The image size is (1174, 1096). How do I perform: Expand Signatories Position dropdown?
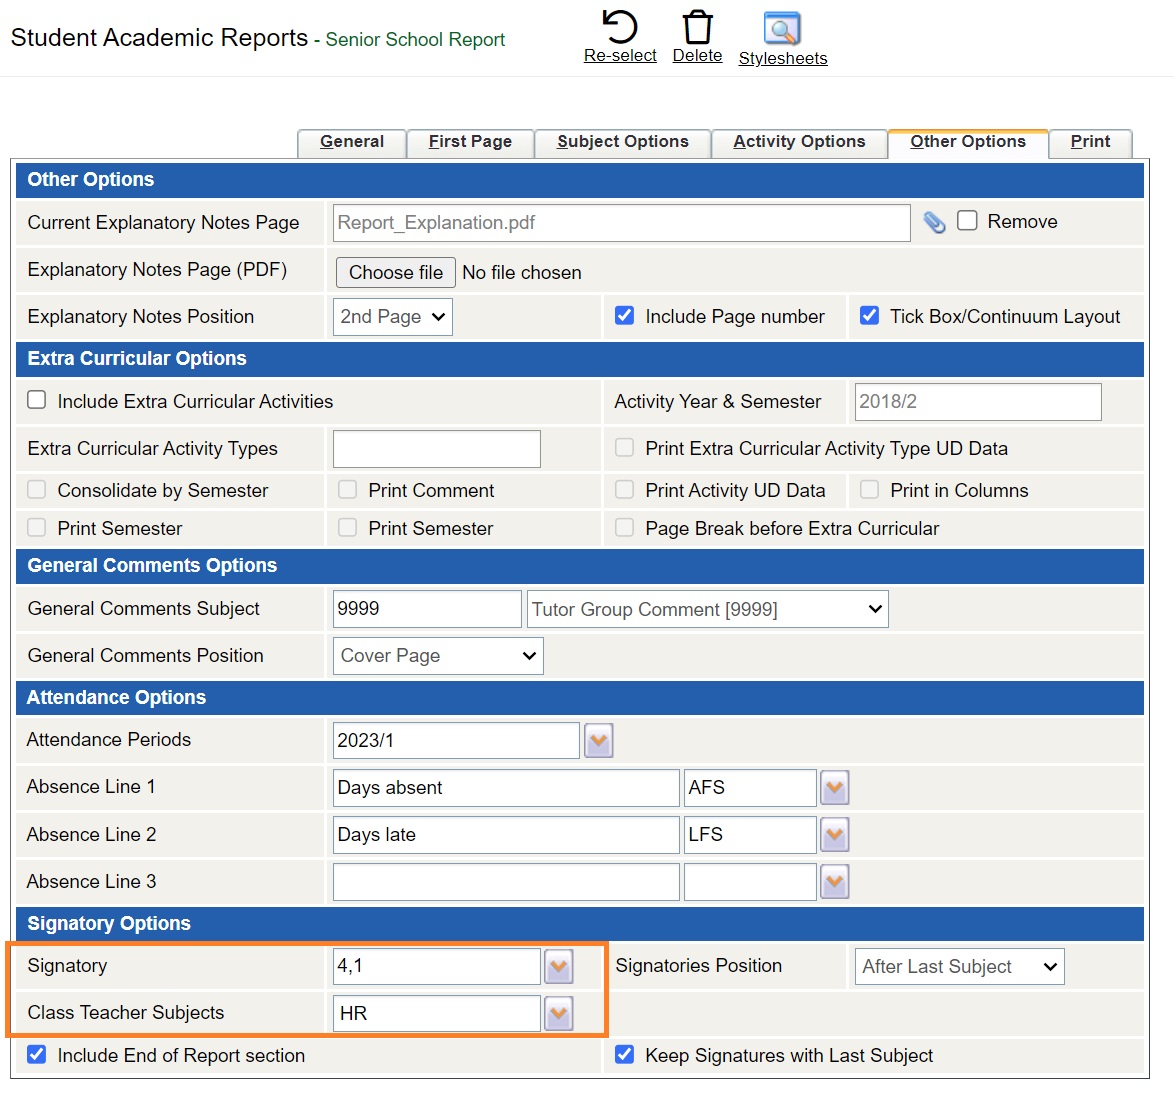(x=959, y=967)
